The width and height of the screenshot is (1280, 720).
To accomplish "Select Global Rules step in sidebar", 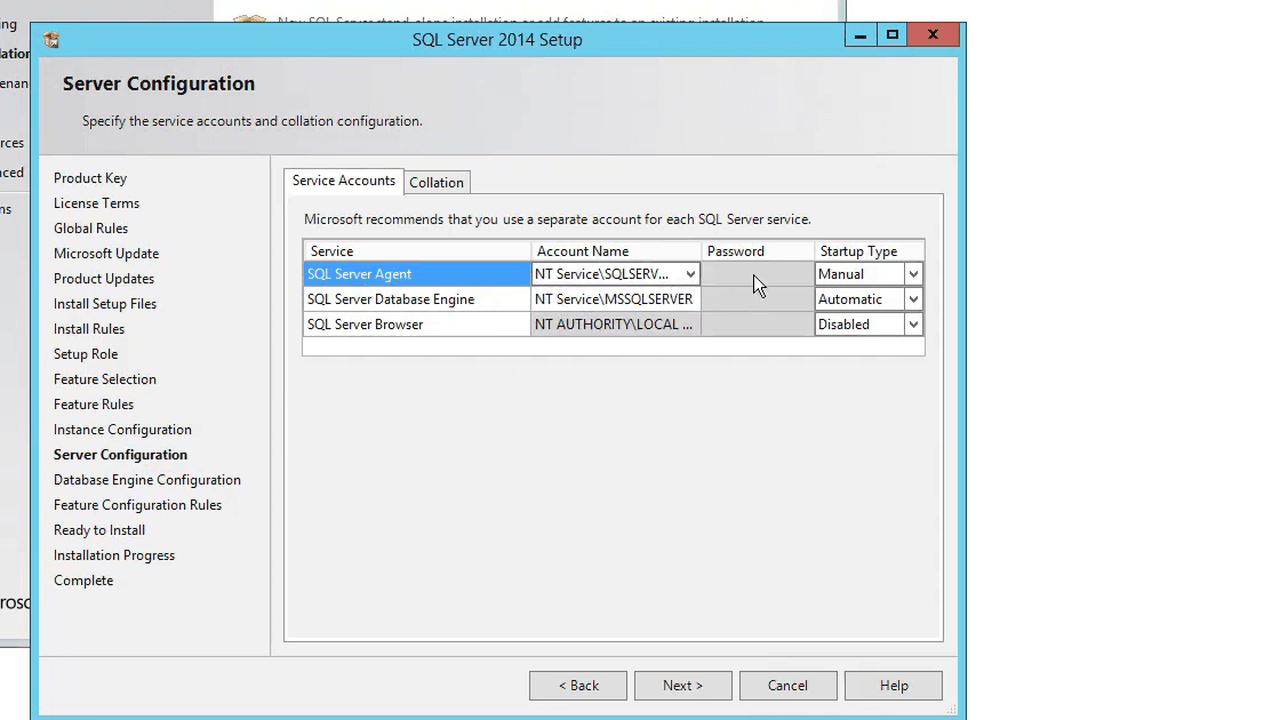I will [x=90, y=228].
